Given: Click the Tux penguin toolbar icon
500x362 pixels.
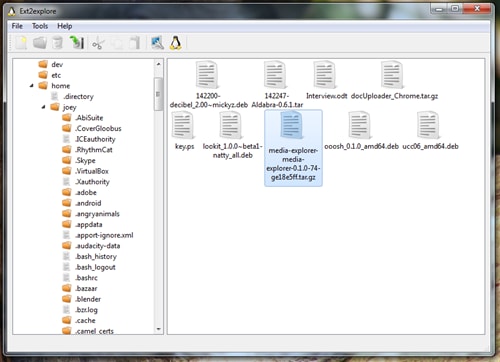Looking at the screenshot, I should [176, 43].
